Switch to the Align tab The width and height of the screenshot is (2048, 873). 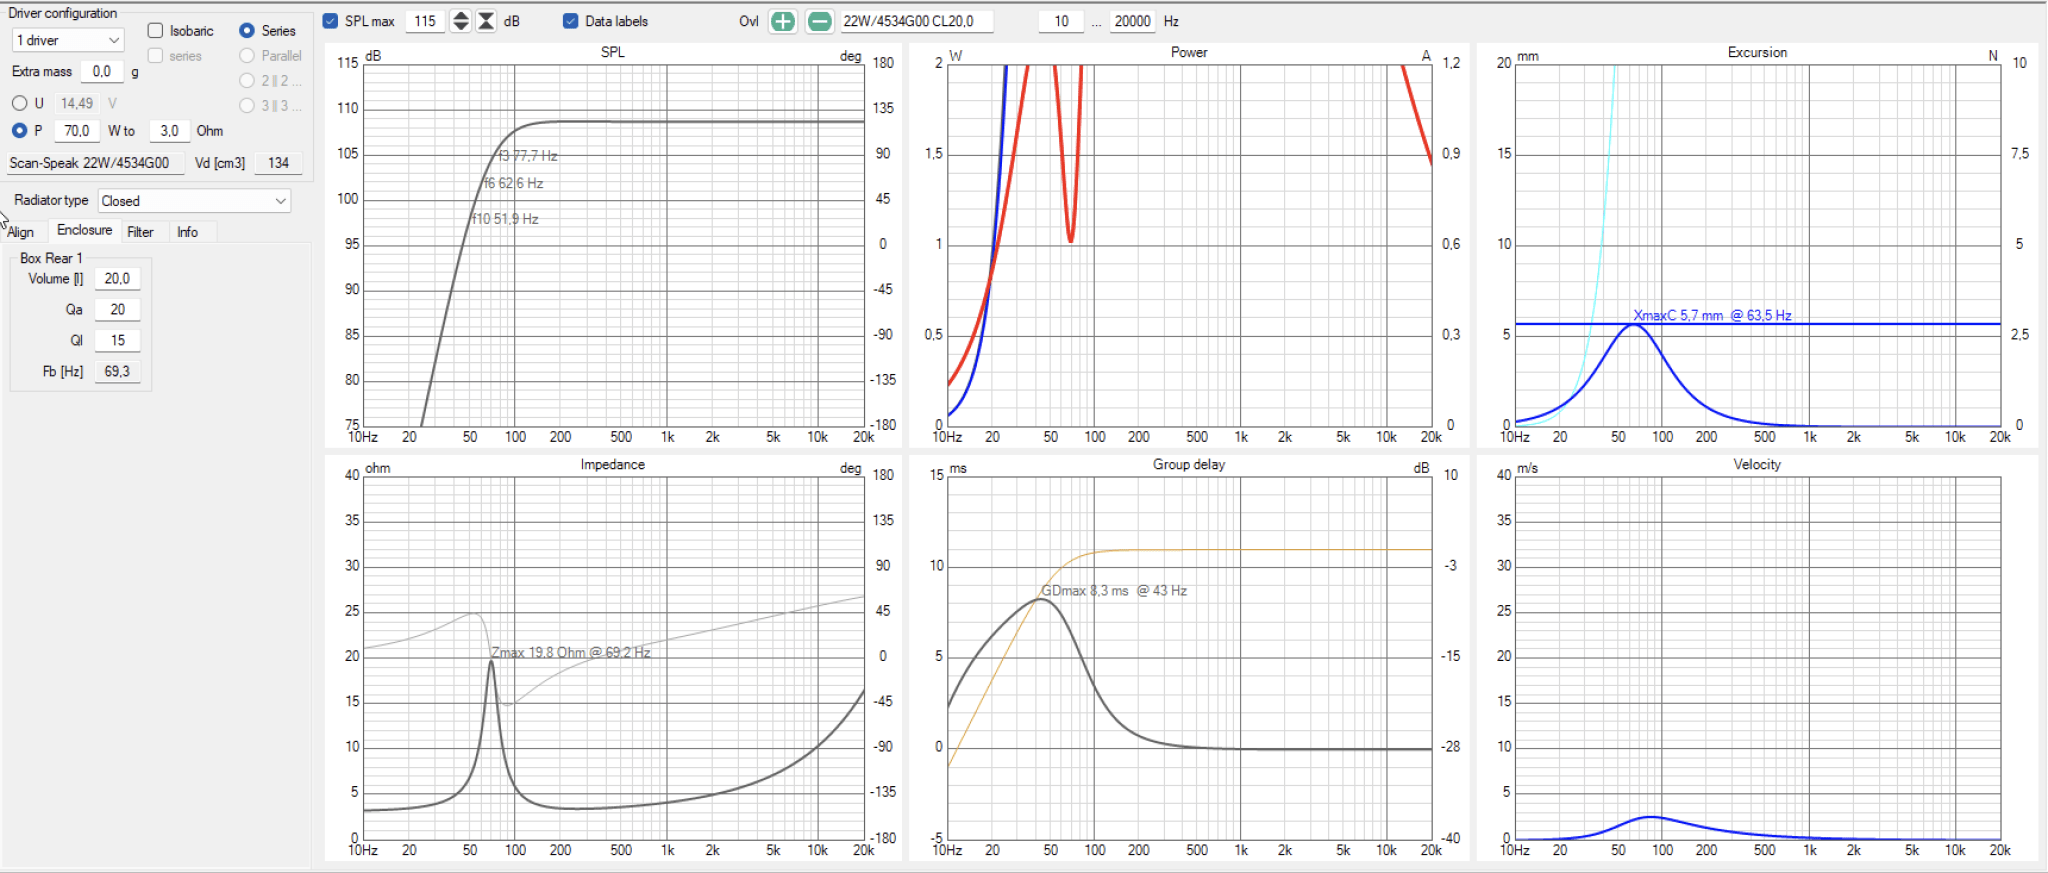click(21, 232)
